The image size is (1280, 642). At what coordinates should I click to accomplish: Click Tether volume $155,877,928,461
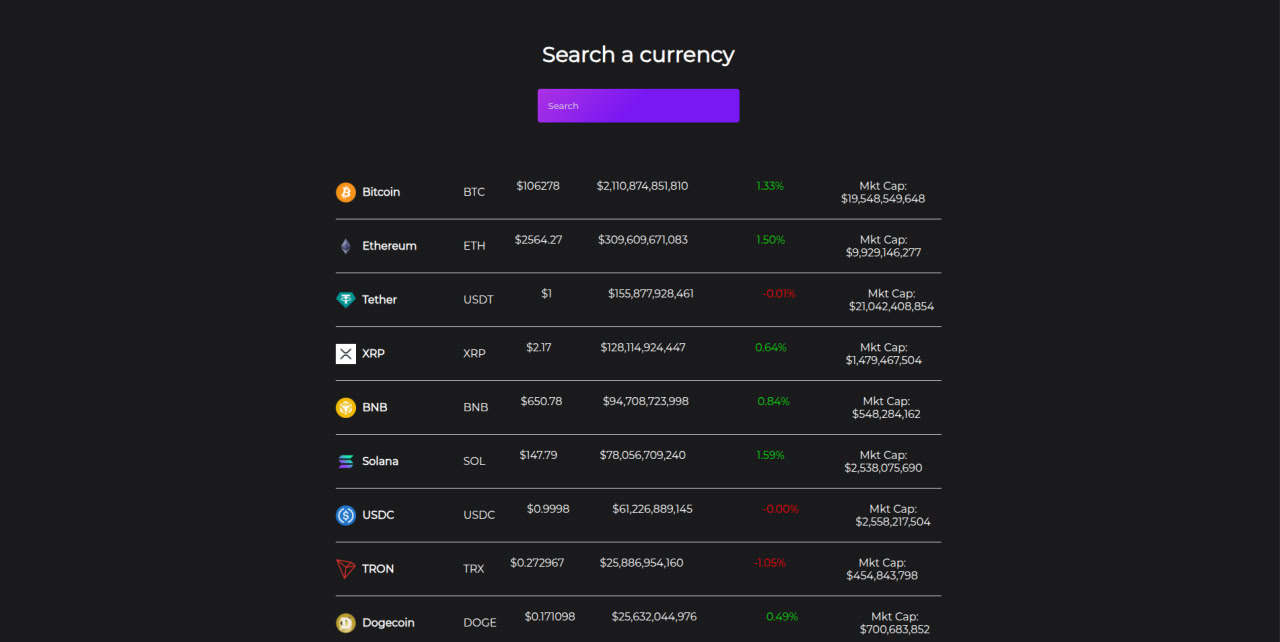click(651, 294)
